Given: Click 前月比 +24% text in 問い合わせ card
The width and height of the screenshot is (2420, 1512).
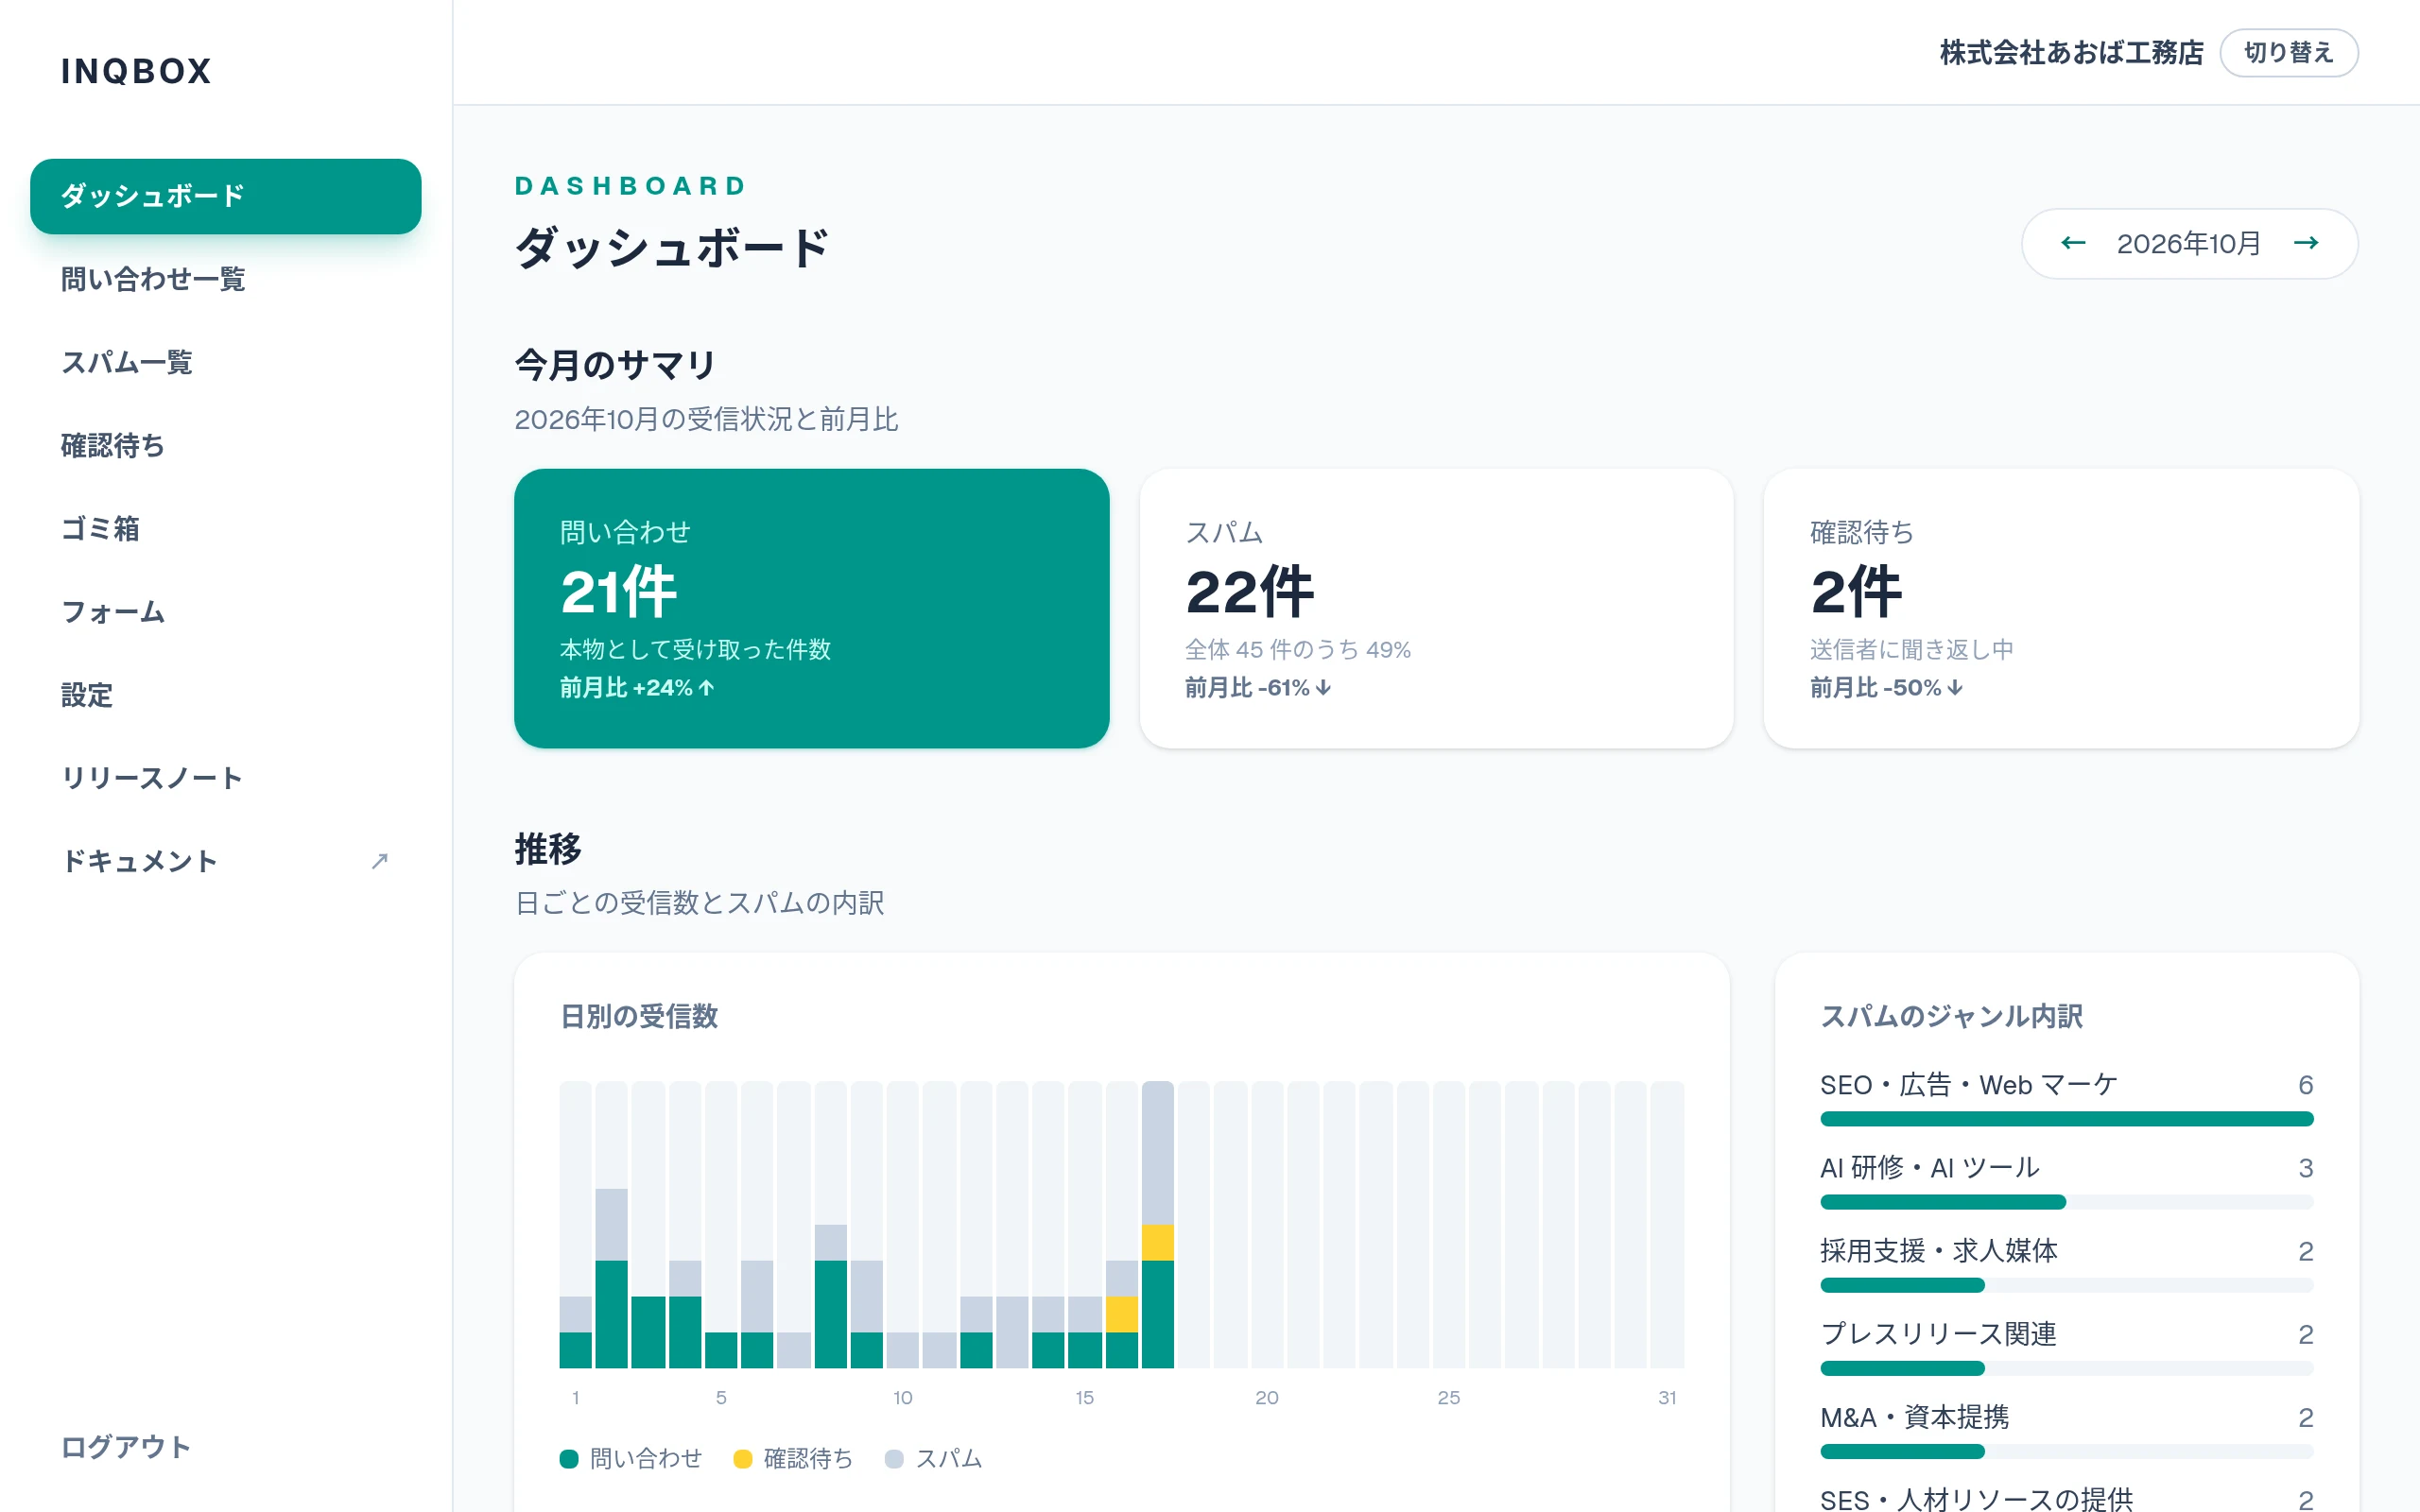Looking at the screenshot, I should 637,687.
